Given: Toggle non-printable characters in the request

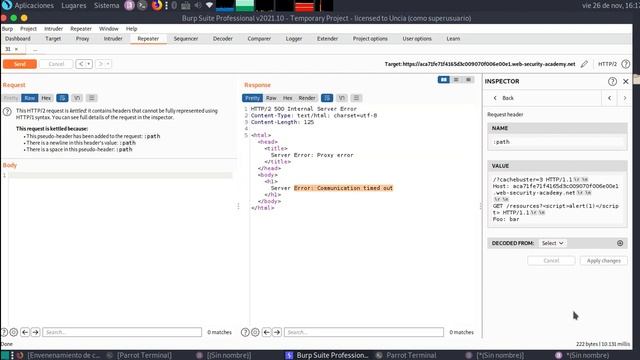Looking at the screenshot, I should 77,98.
